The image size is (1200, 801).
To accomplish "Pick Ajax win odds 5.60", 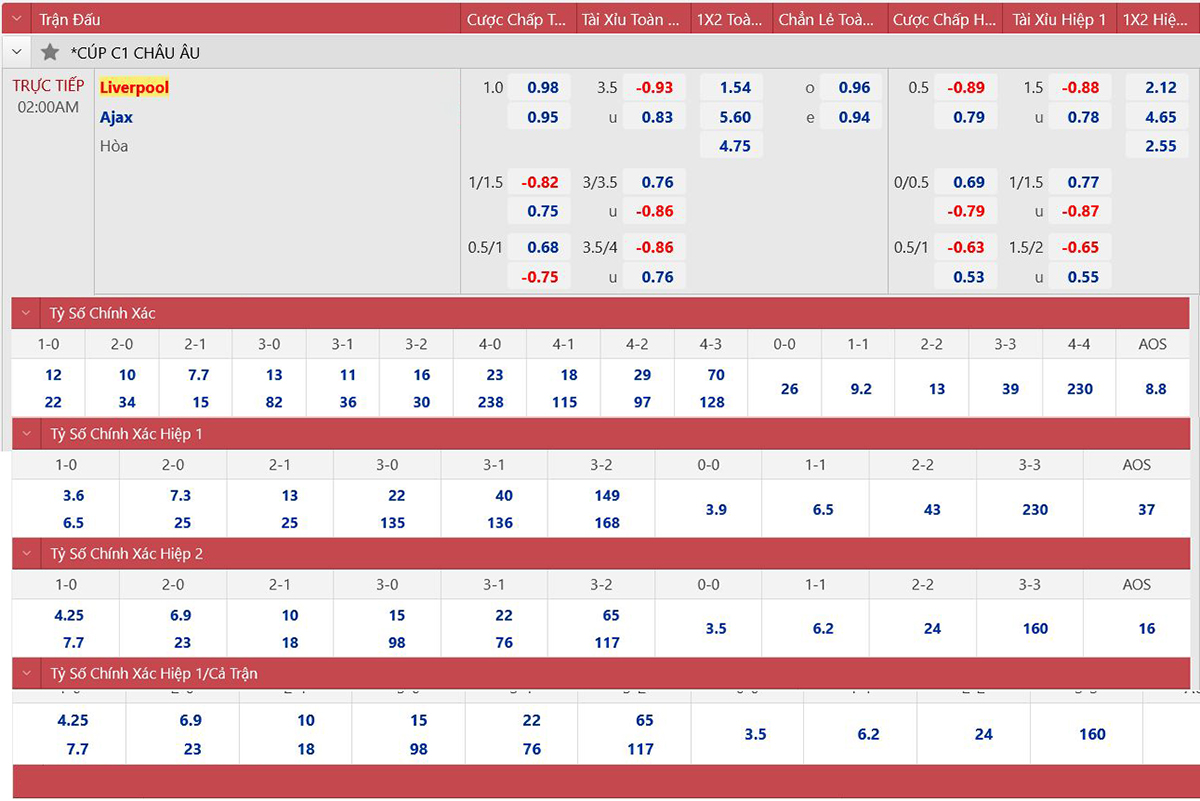I will (x=735, y=117).
